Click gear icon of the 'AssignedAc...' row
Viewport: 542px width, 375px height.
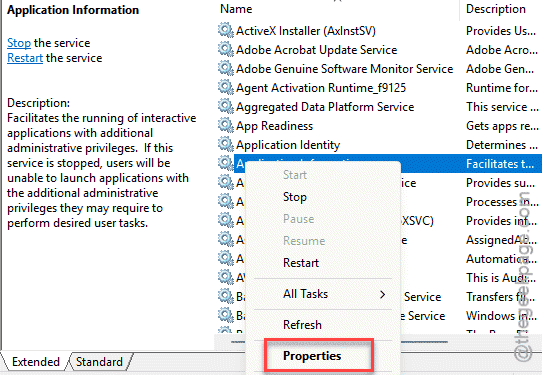226,240
